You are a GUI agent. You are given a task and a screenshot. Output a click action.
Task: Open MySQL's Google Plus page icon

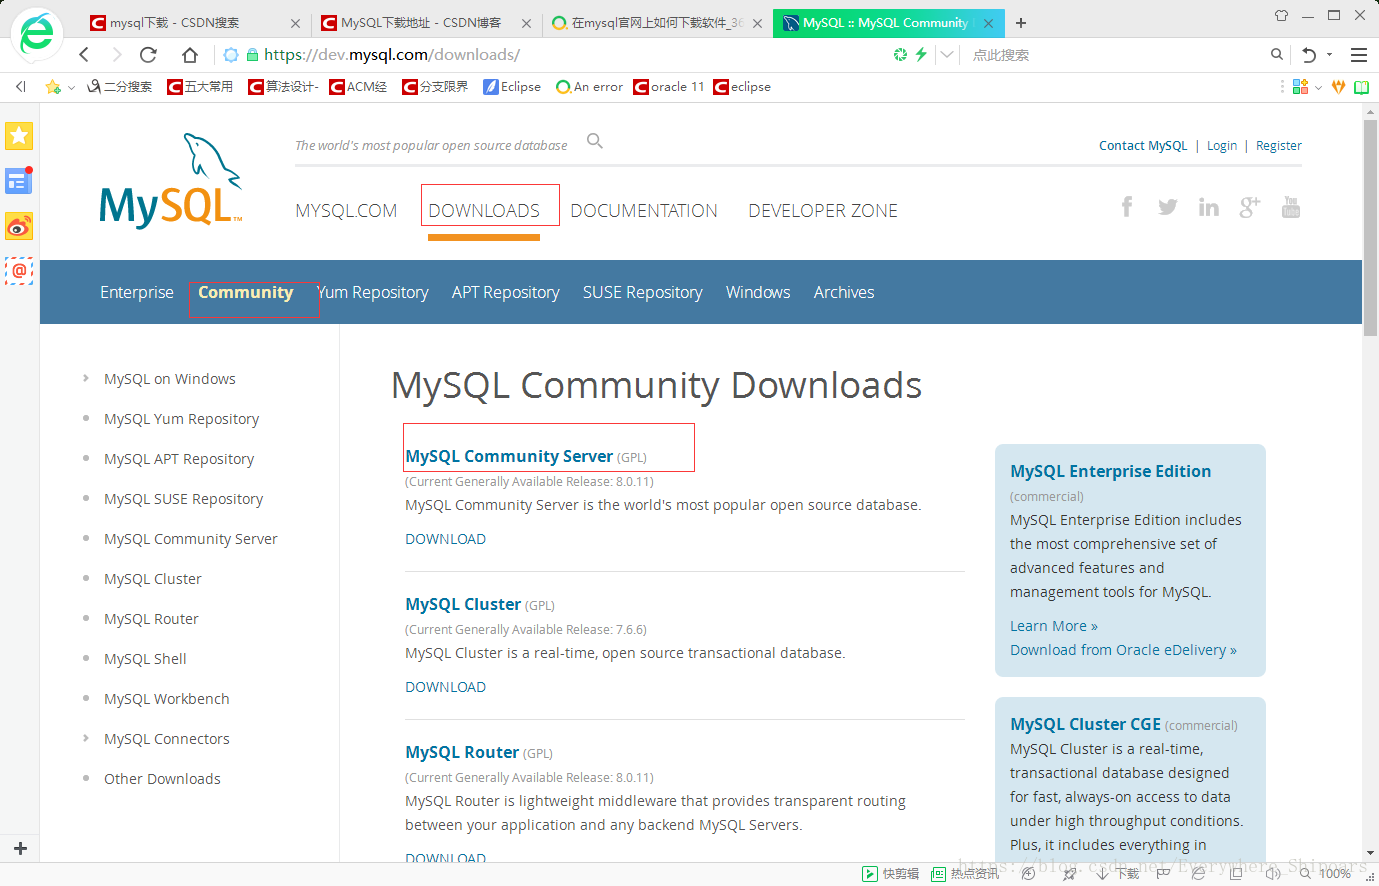click(x=1250, y=207)
